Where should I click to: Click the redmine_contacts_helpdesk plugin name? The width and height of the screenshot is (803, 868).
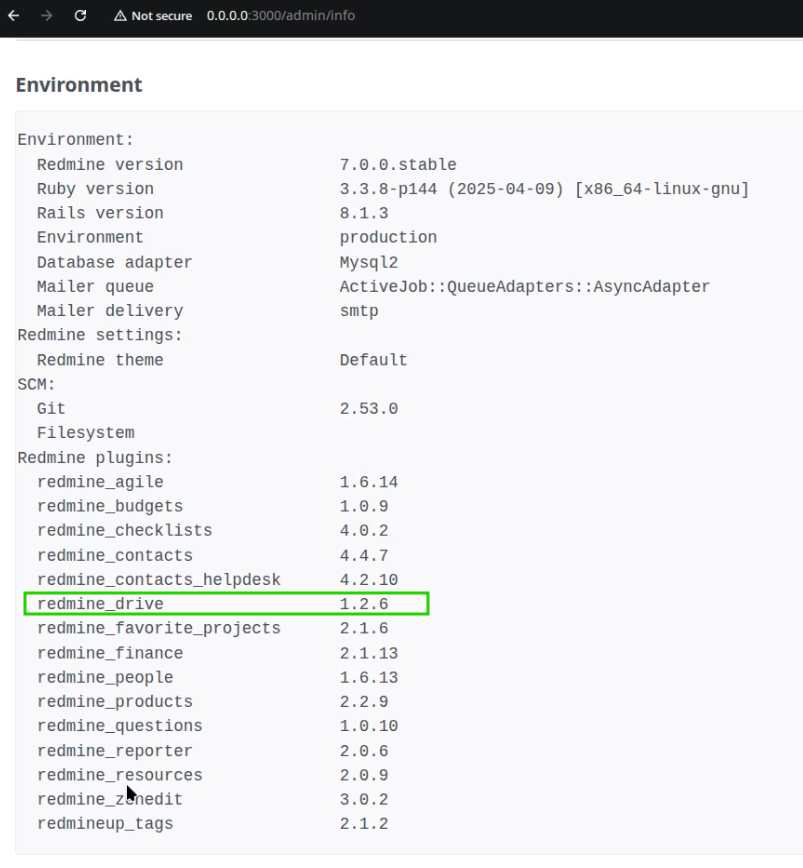(x=159, y=580)
